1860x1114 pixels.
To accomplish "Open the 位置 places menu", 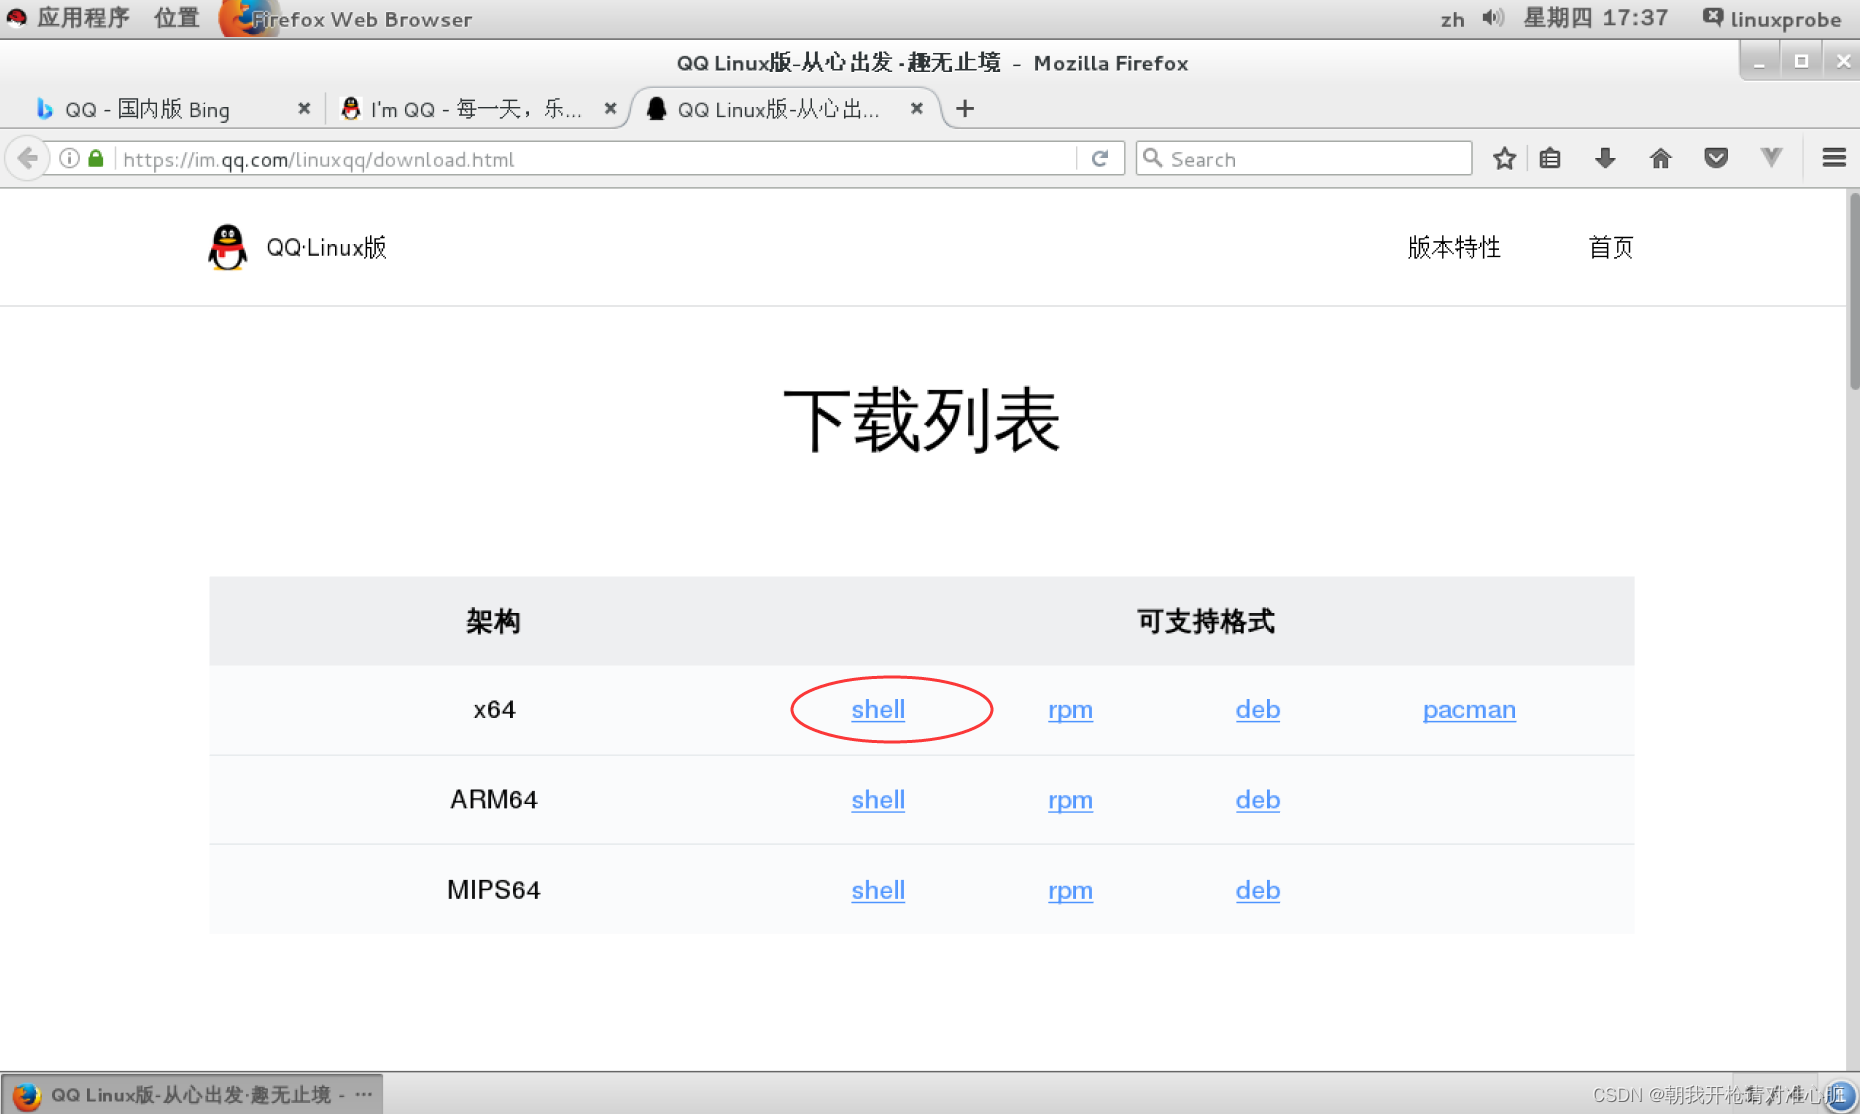I will (x=177, y=18).
